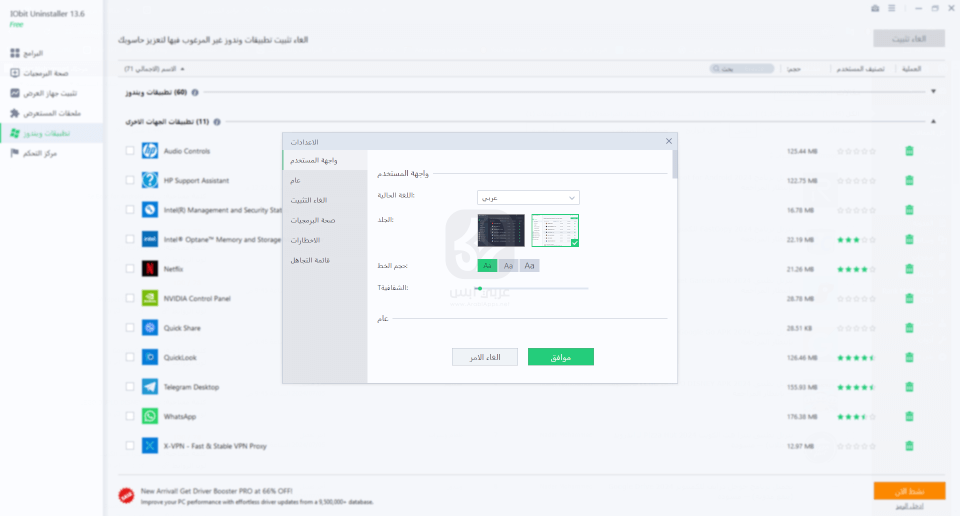
Task: Open قائمة التجاهل settings tab
Action: 325,260
